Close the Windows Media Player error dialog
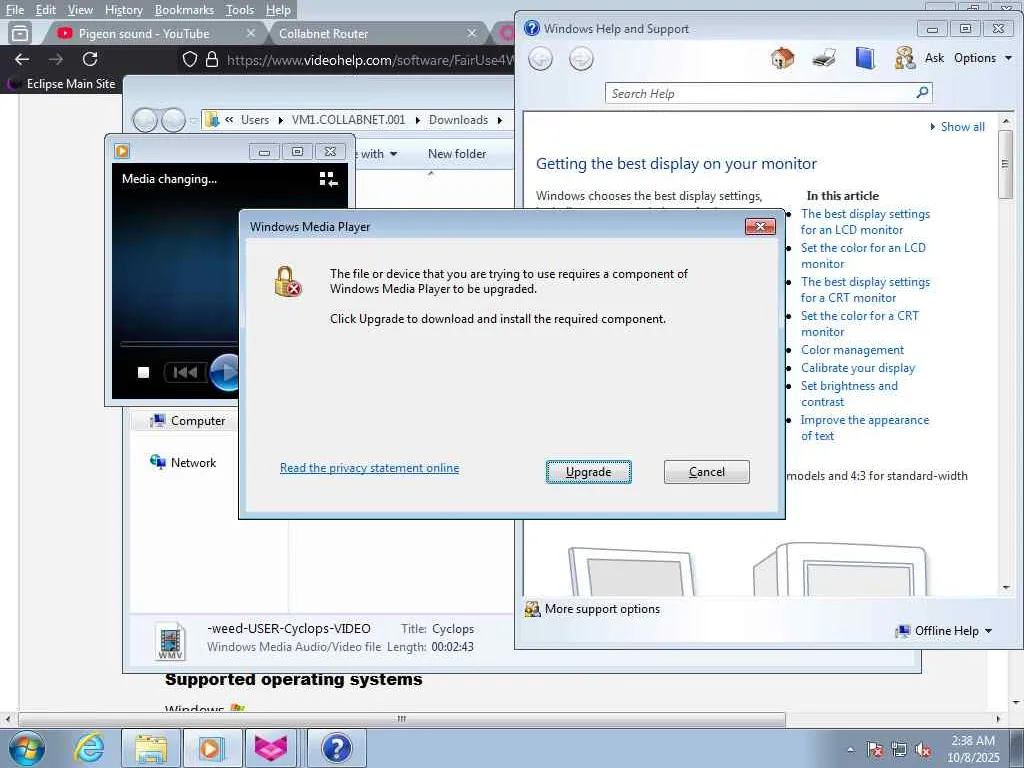 point(760,227)
